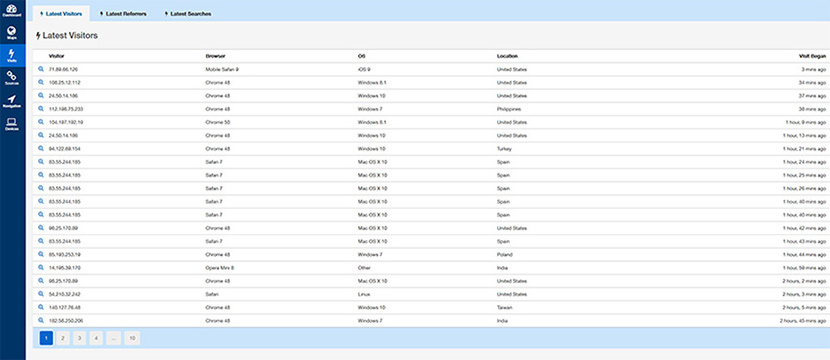Click the 'Opera Mini 8' browser cell
Image resolution: width=830 pixels, height=360 pixels.
coord(220,268)
